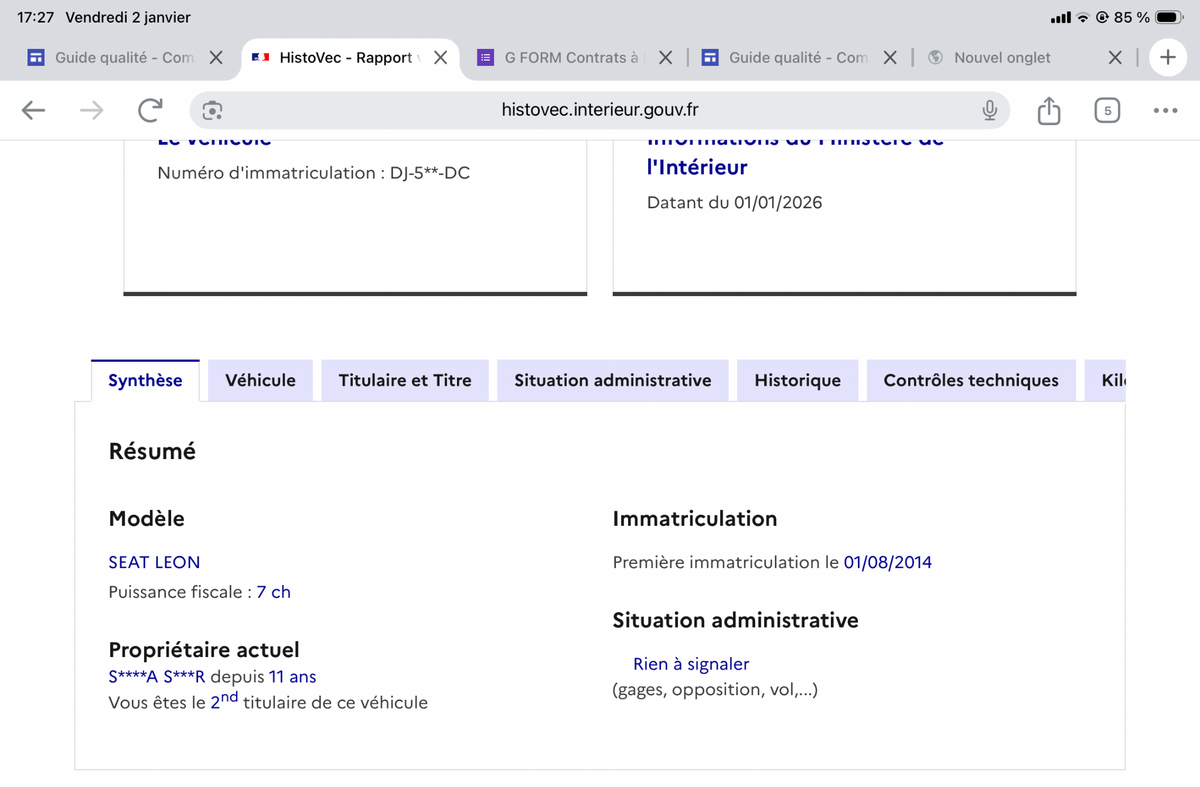Screen dimensions: 1200x788
Task: Reload the page with the refresh icon
Action: [x=150, y=111]
